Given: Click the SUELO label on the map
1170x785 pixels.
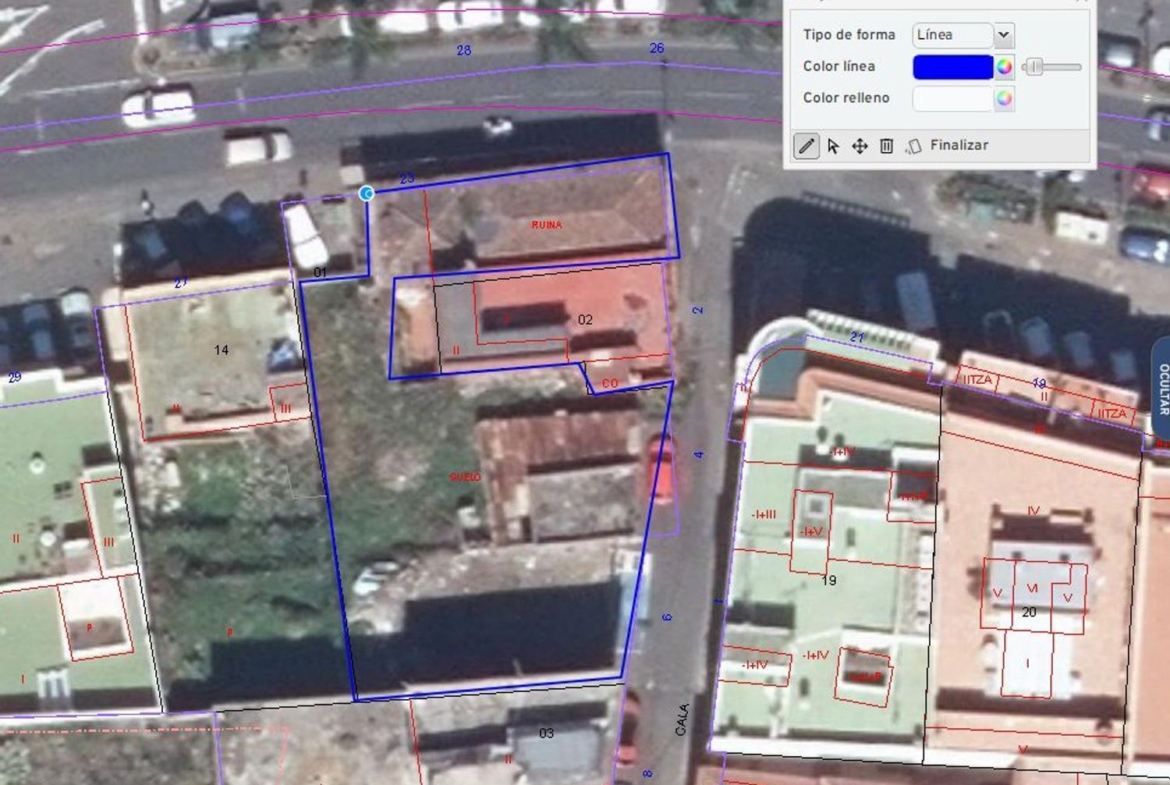Looking at the screenshot, I should click(x=465, y=477).
